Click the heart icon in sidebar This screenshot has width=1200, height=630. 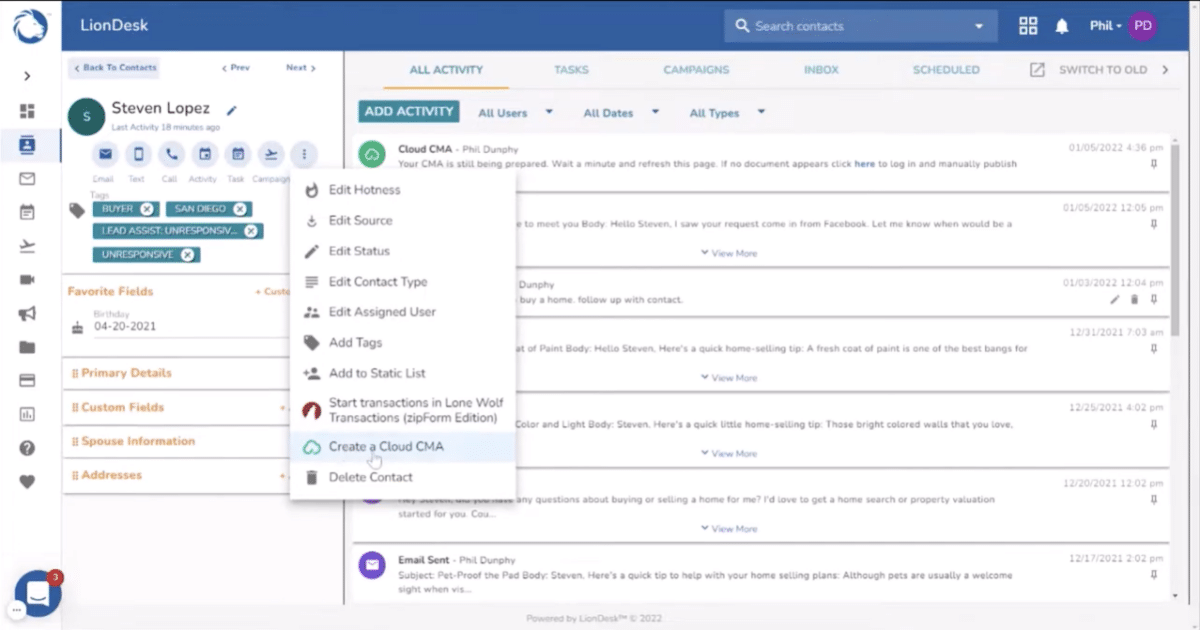pos(27,482)
